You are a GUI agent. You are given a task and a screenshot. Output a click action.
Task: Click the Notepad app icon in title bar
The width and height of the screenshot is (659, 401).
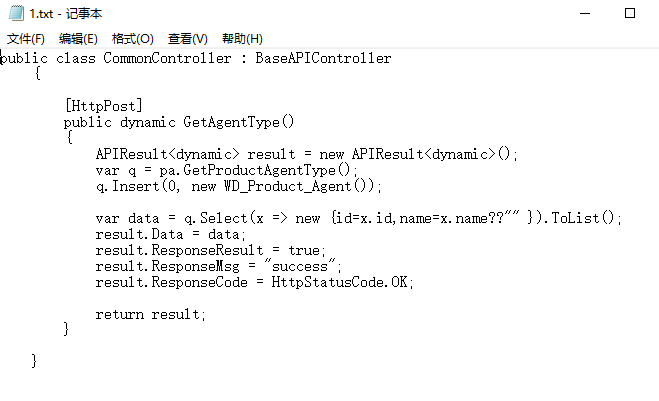click(x=16, y=13)
